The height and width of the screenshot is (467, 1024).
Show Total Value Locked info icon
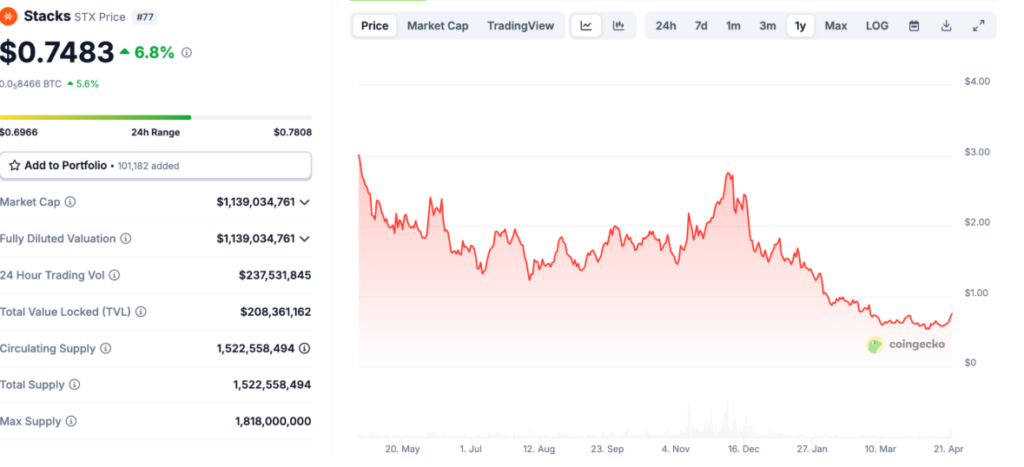(x=140, y=312)
